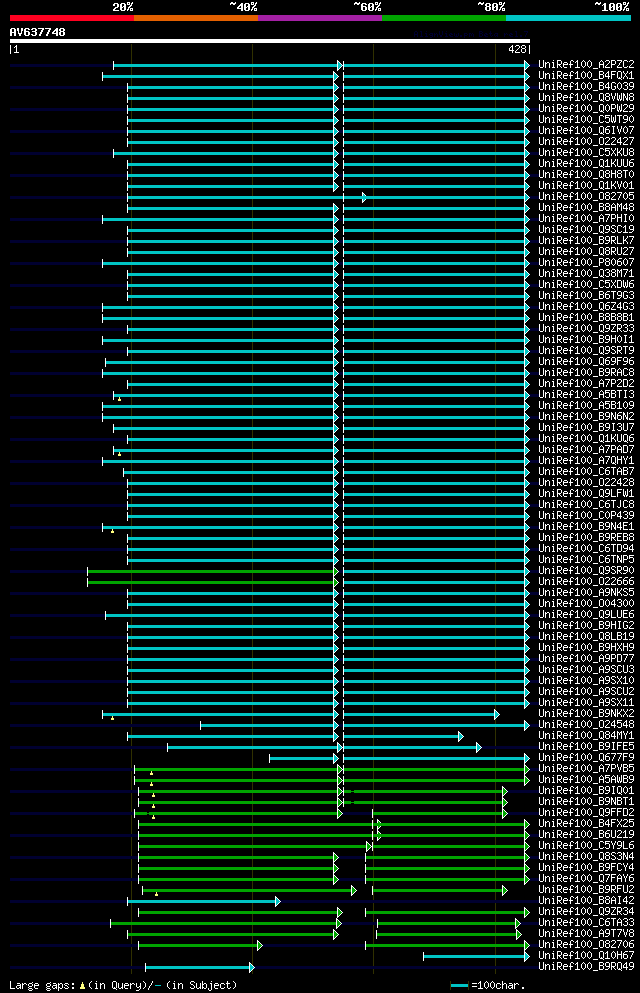Select hit label UniRef100_O24548
This screenshot has height=993, width=640.
[x=586, y=725]
